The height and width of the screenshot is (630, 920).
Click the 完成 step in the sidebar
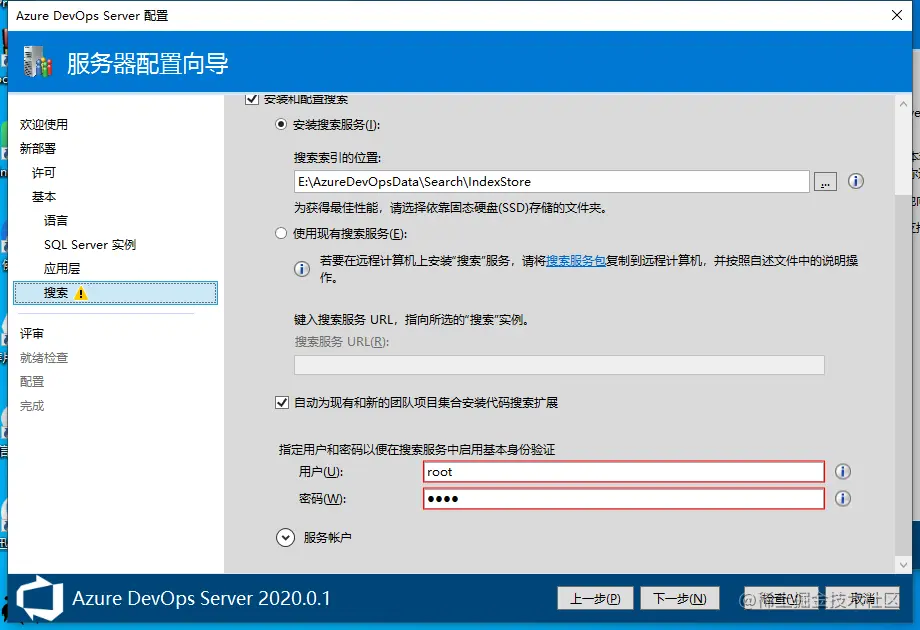(x=32, y=406)
